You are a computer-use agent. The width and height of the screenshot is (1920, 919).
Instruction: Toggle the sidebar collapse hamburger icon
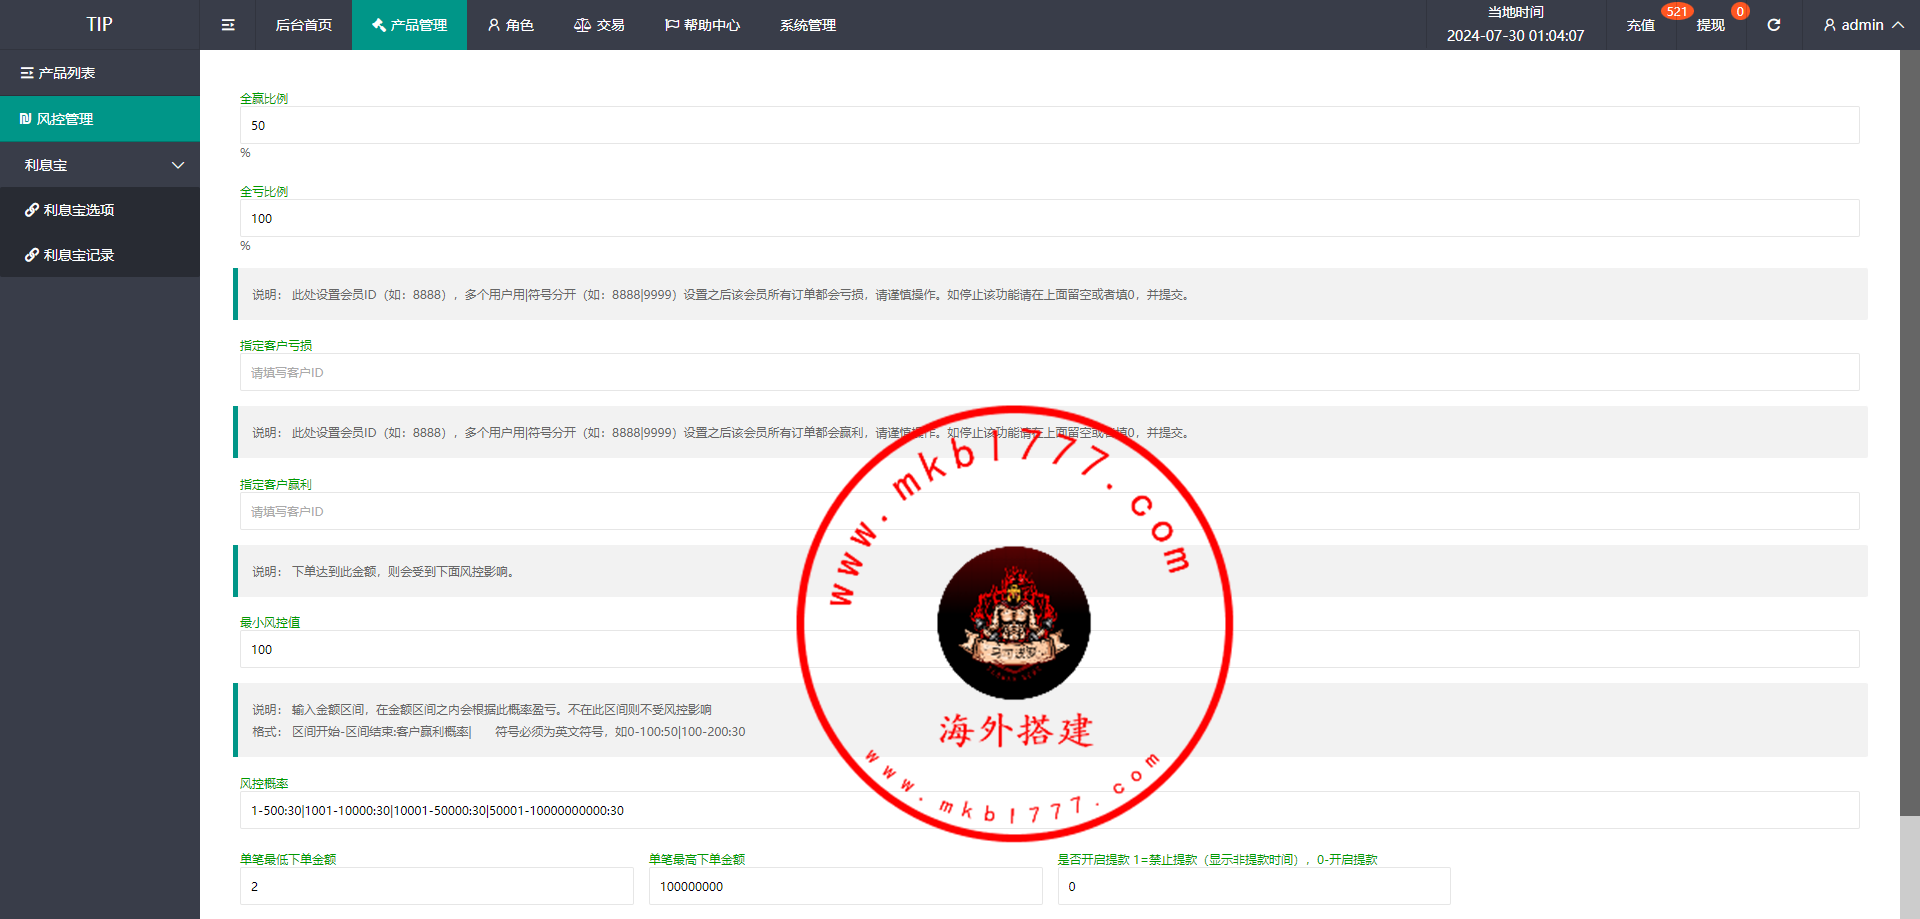click(228, 25)
